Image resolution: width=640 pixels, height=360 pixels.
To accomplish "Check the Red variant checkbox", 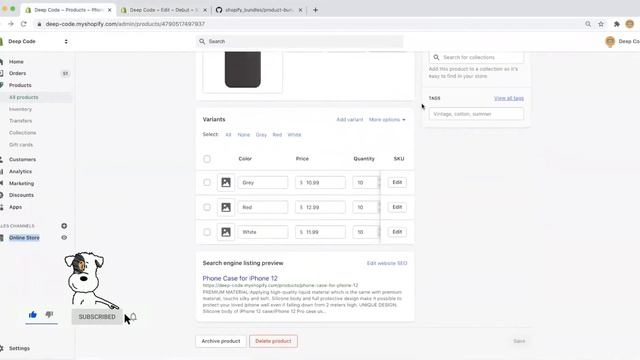I will click(207, 207).
